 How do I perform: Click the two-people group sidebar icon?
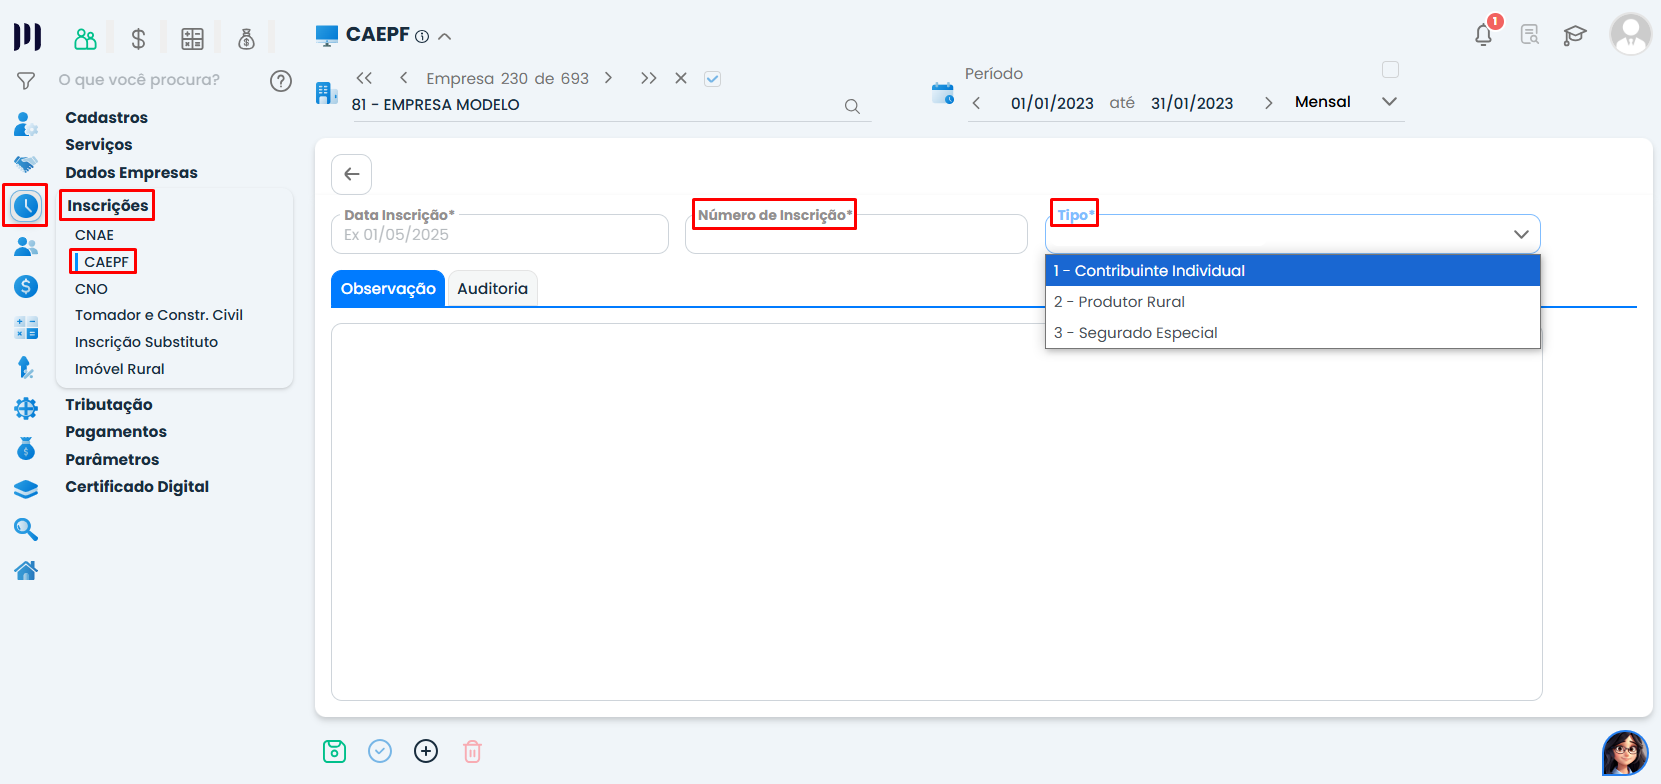tap(26, 246)
